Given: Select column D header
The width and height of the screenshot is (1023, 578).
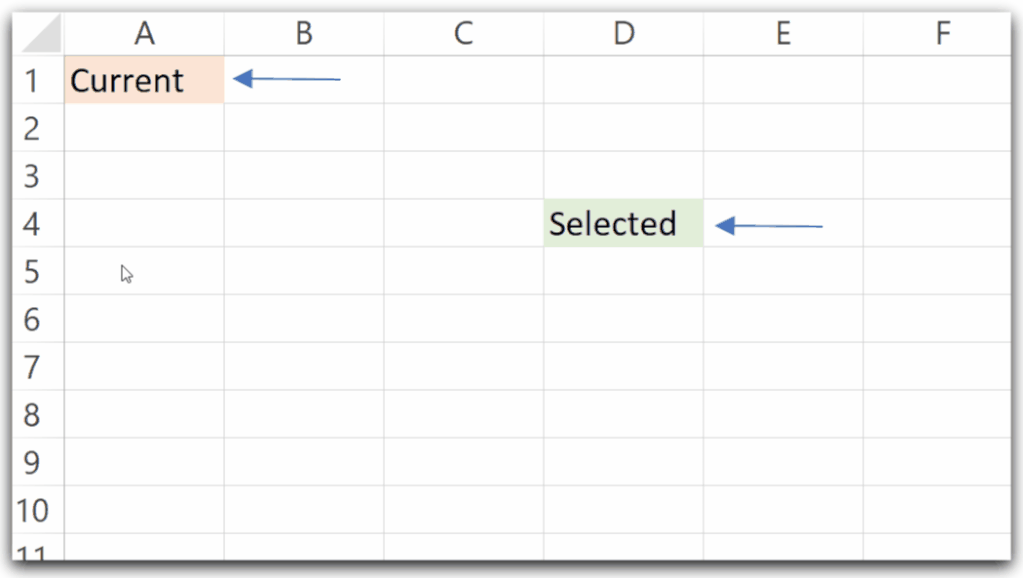Looking at the screenshot, I should (623, 33).
